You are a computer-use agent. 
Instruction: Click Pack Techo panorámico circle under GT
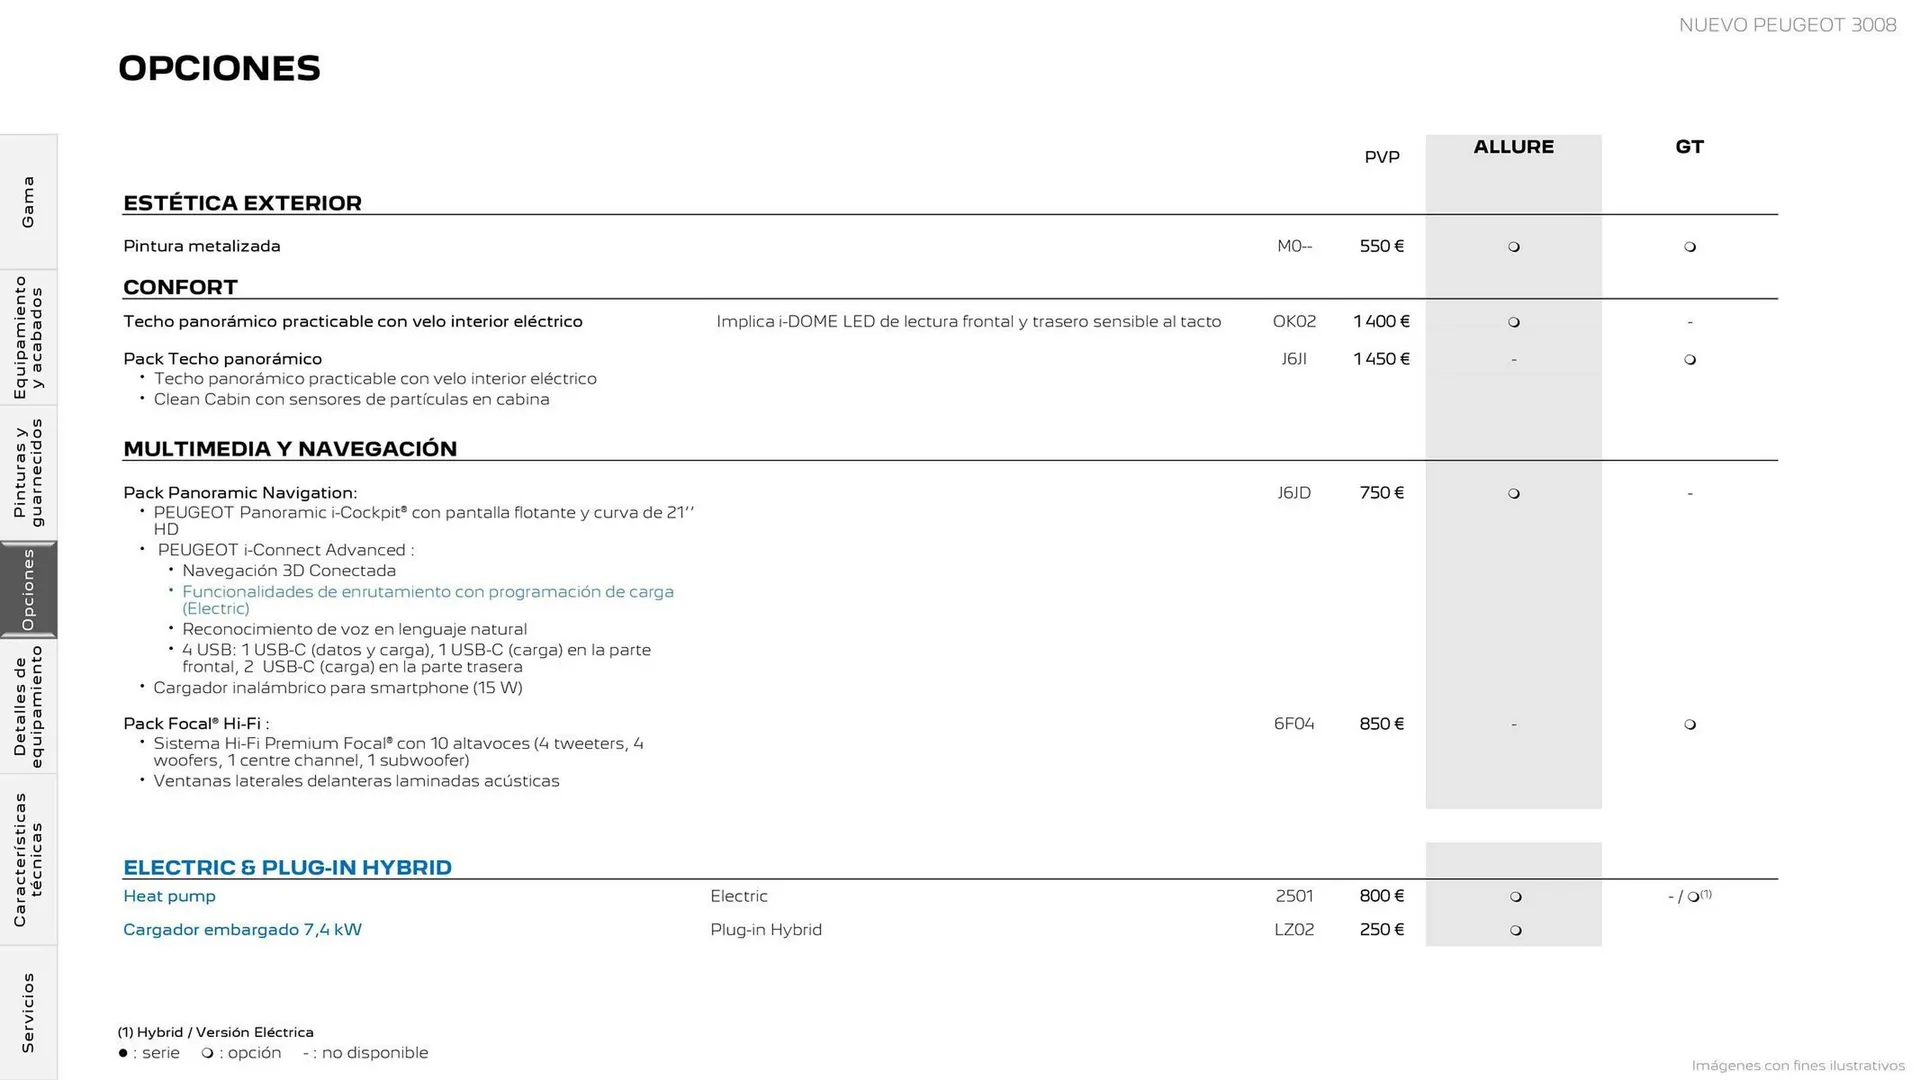click(x=1690, y=360)
